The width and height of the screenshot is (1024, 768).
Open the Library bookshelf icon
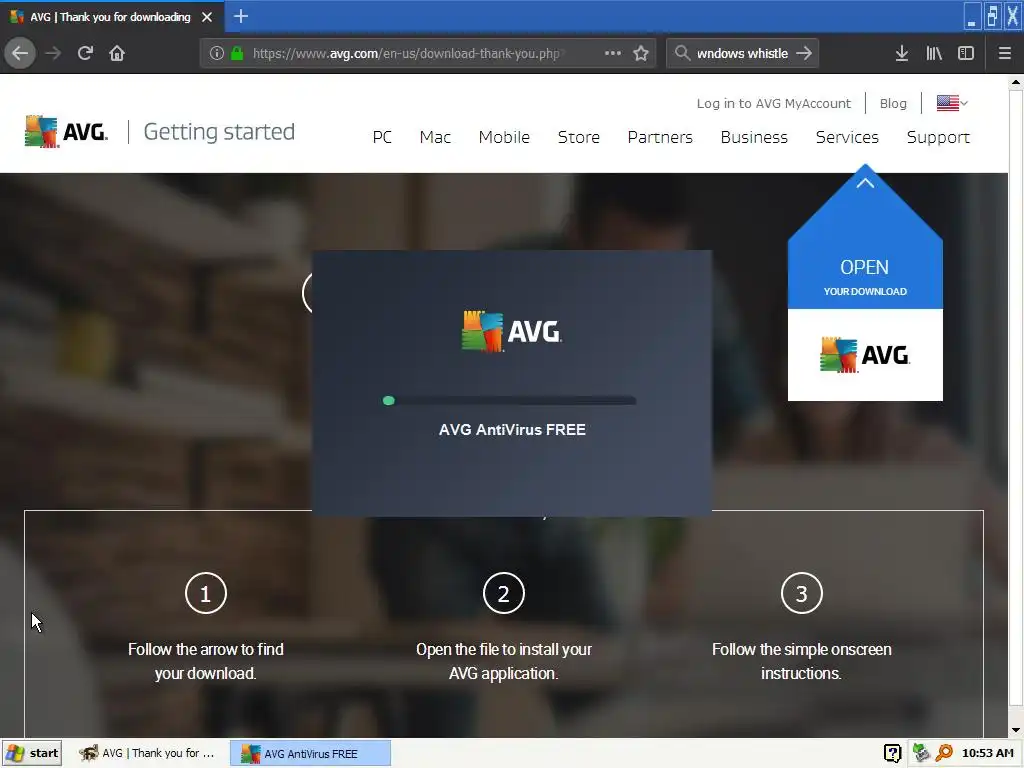(934, 54)
